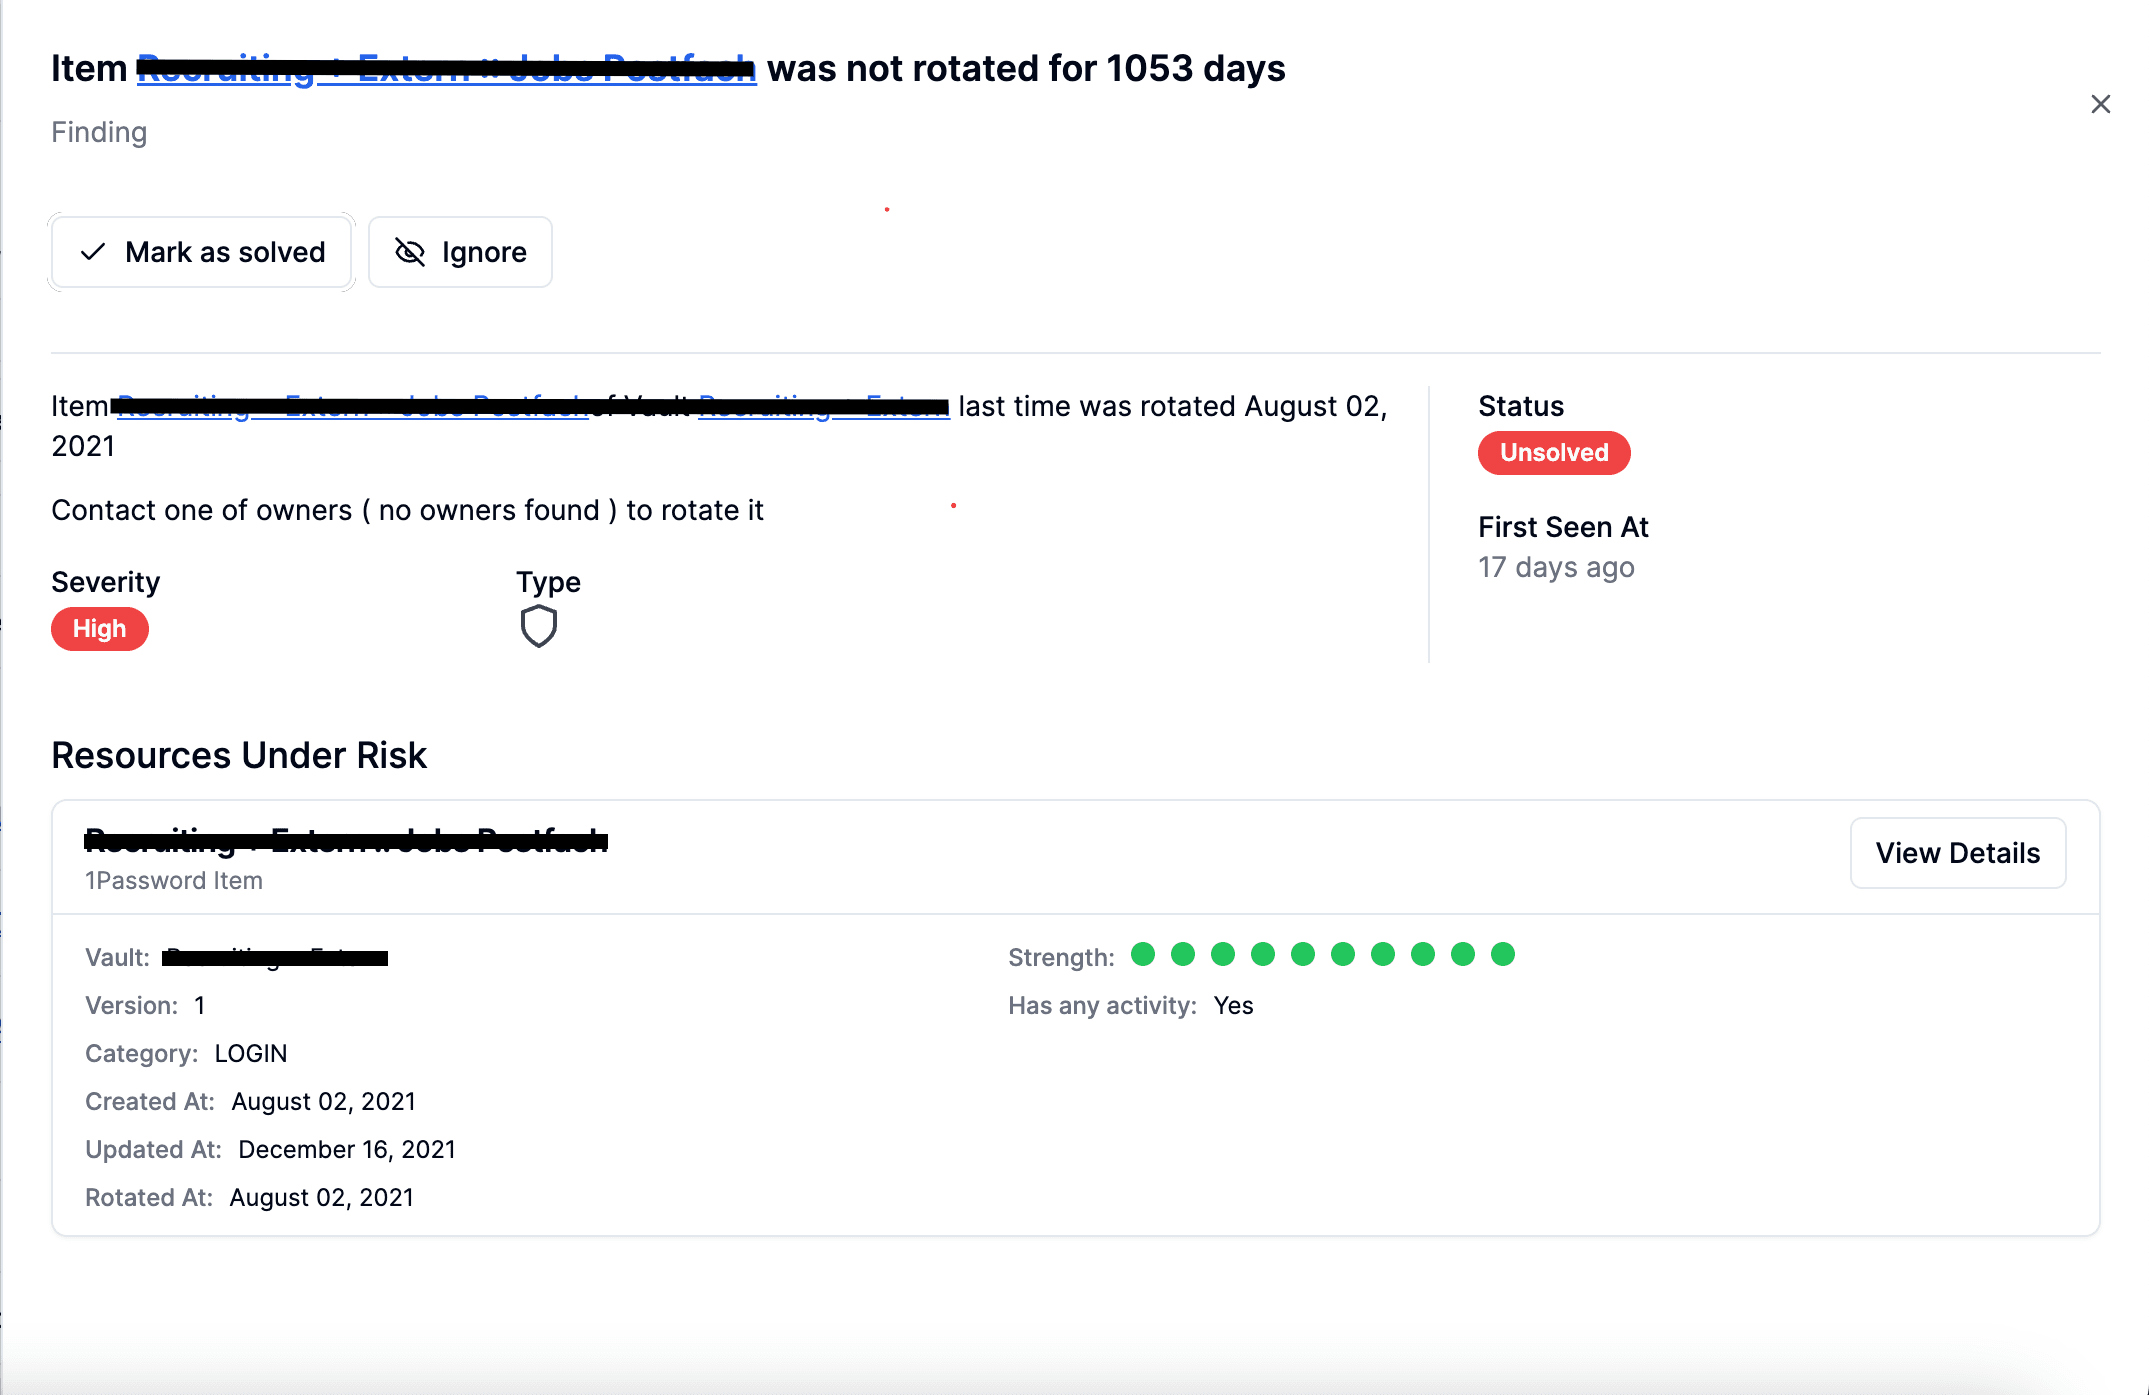The height and width of the screenshot is (1395, 2149).
Task: Click the Has any activity Yes value
Action: tap(1233, 1005)
